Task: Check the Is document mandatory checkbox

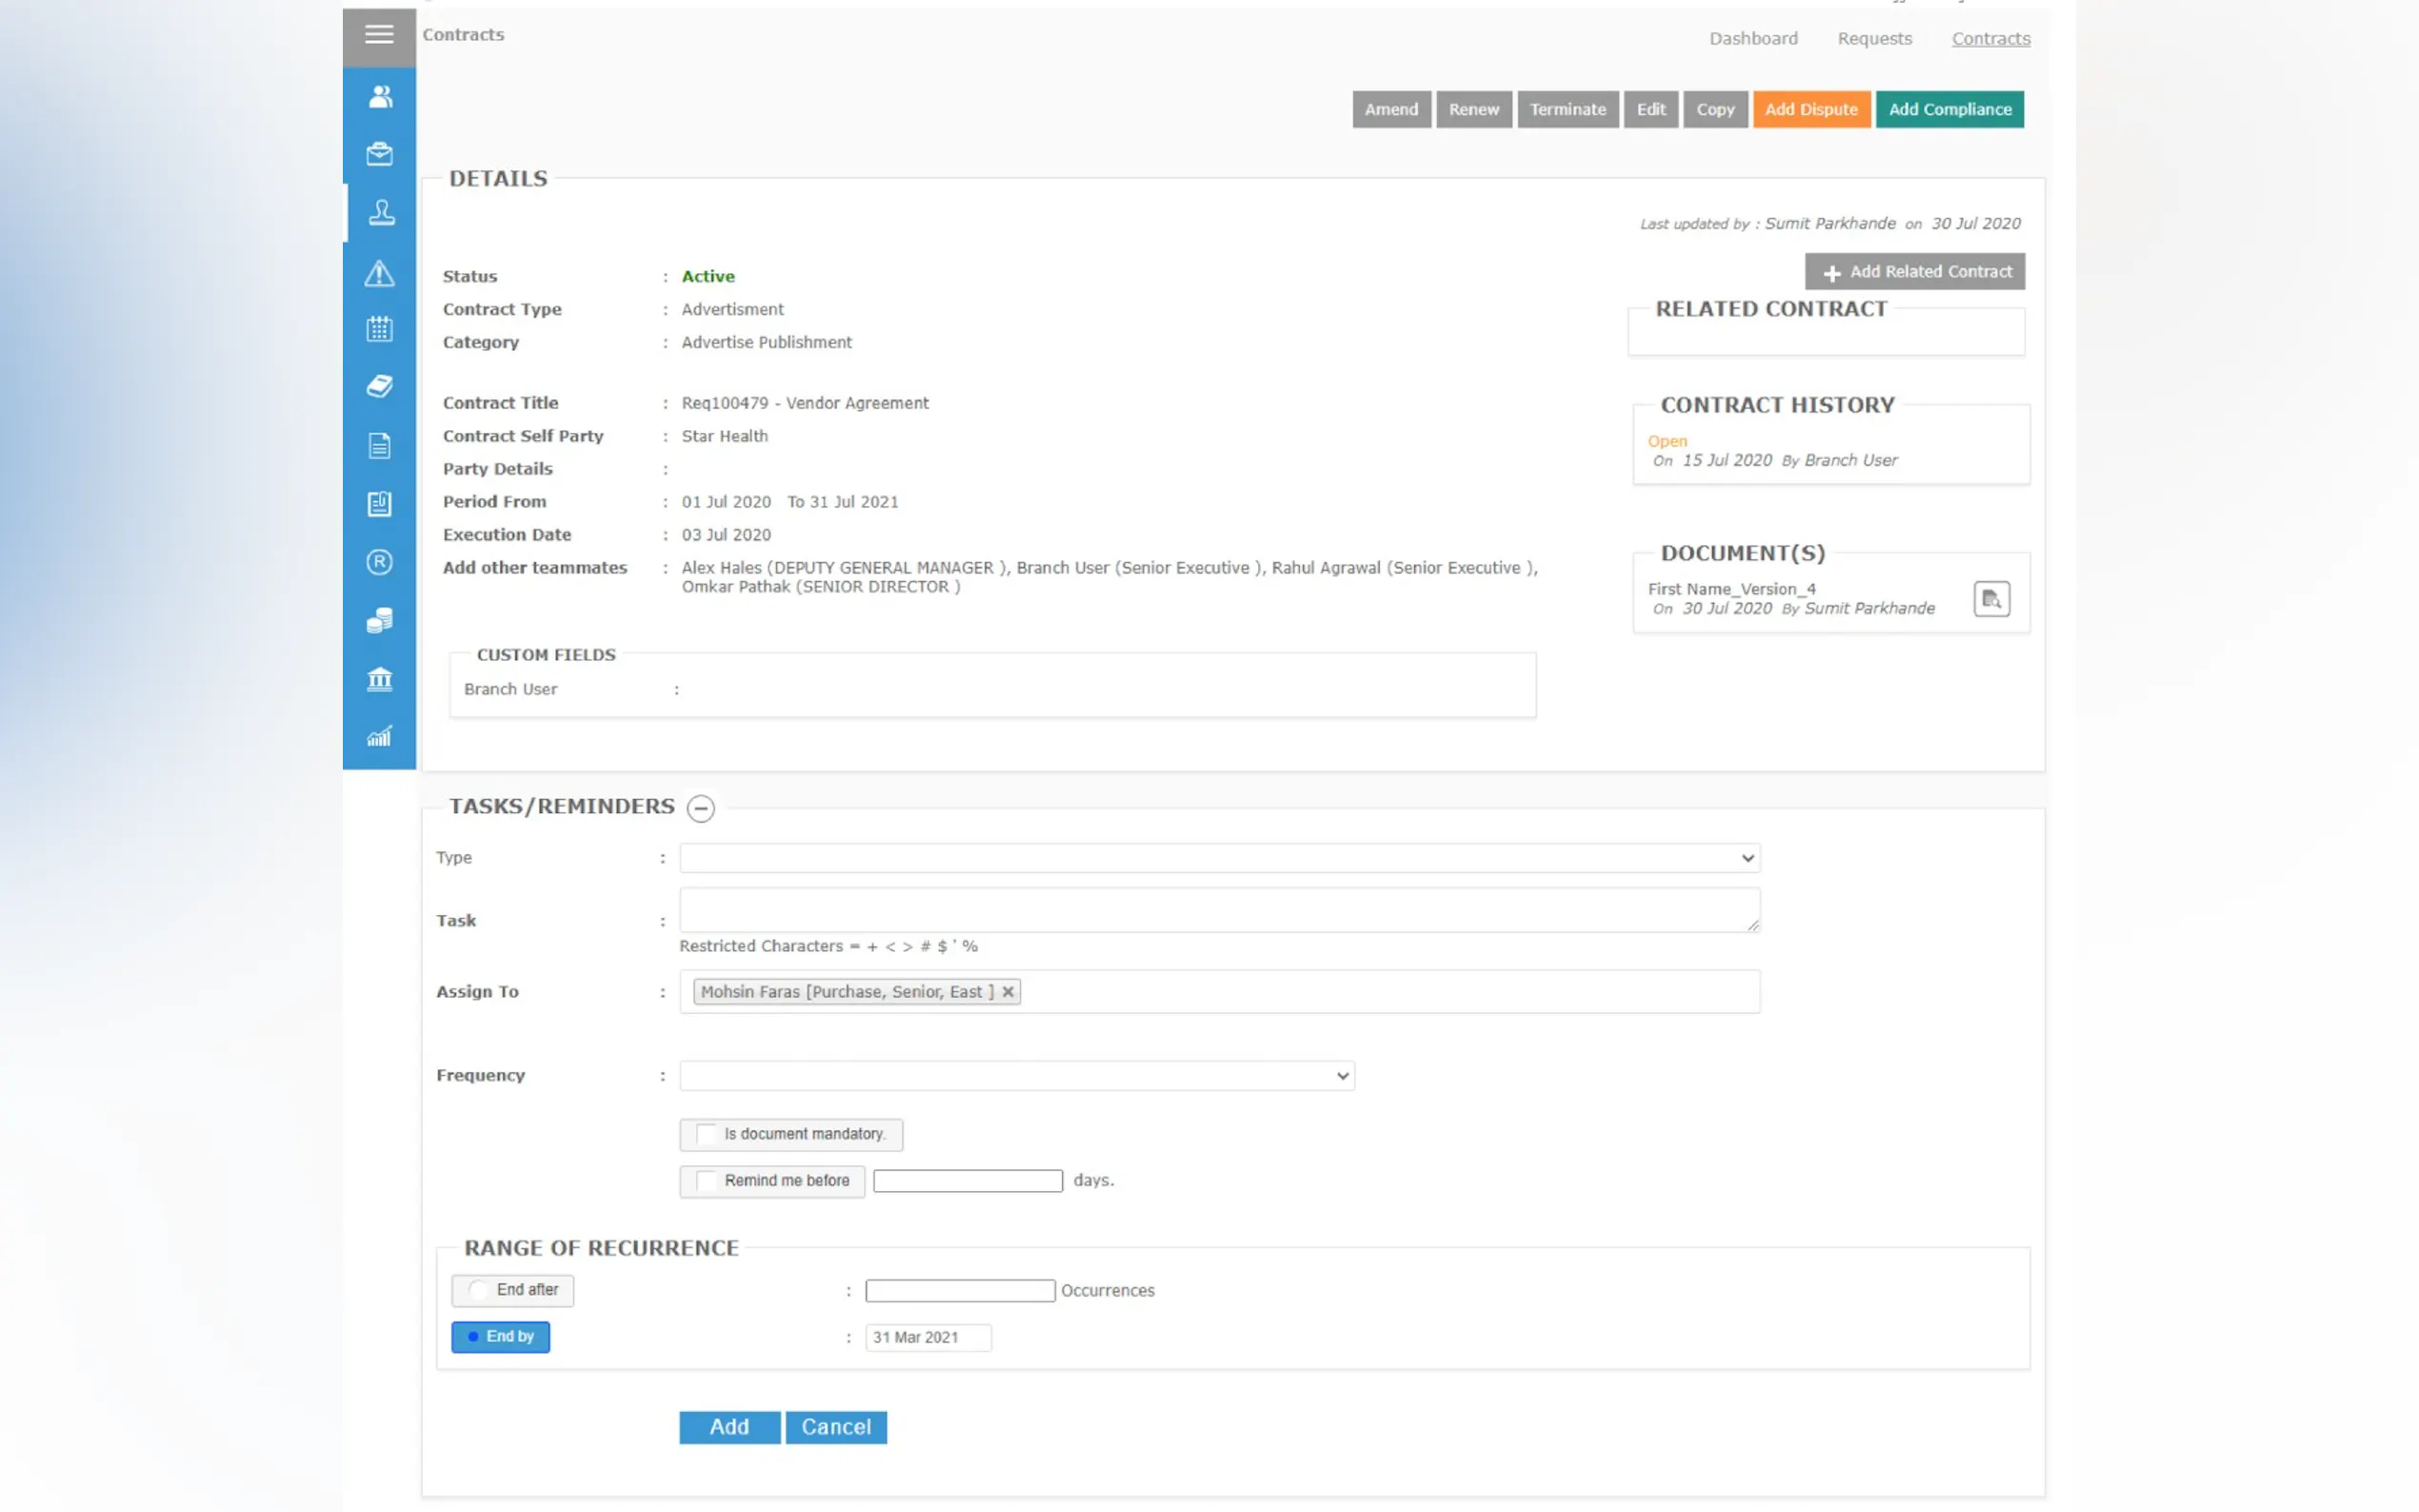Action: [707, 1134]
